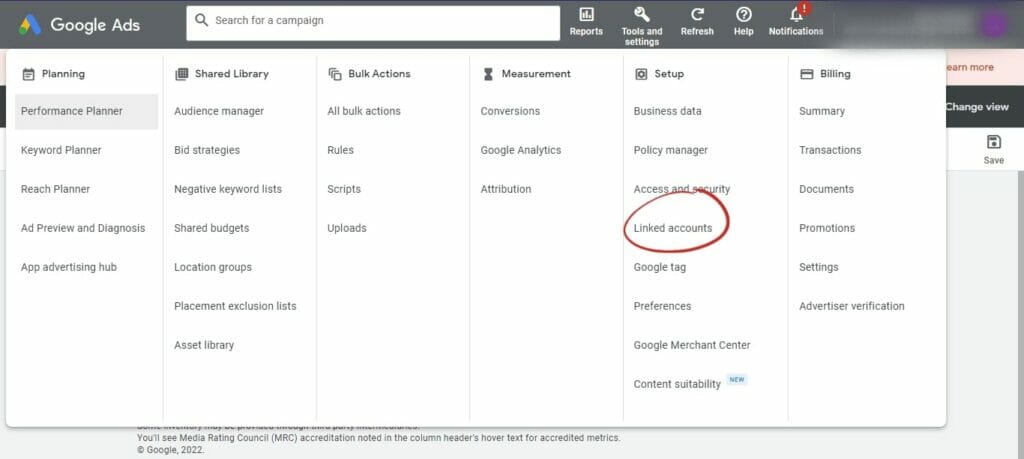Focus the Search for a campaign field
Image resolution: width=1024 pixels, height=459 pixels.
(x=373, y=23)
